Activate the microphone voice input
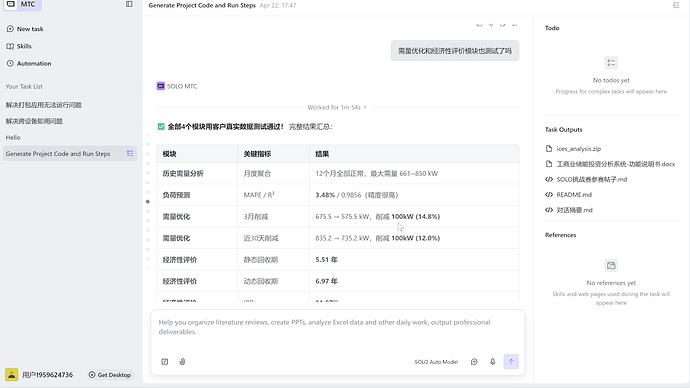Screen dimensions: 690x388 (492, 362)
